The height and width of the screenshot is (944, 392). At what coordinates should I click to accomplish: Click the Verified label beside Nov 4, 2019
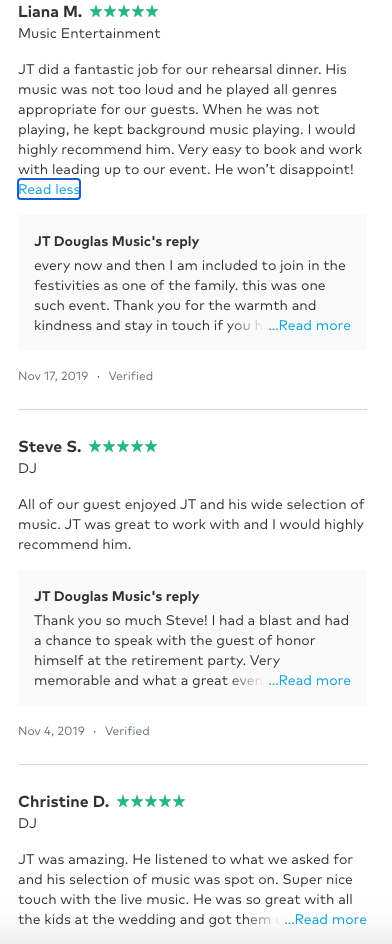coord(127,731)
